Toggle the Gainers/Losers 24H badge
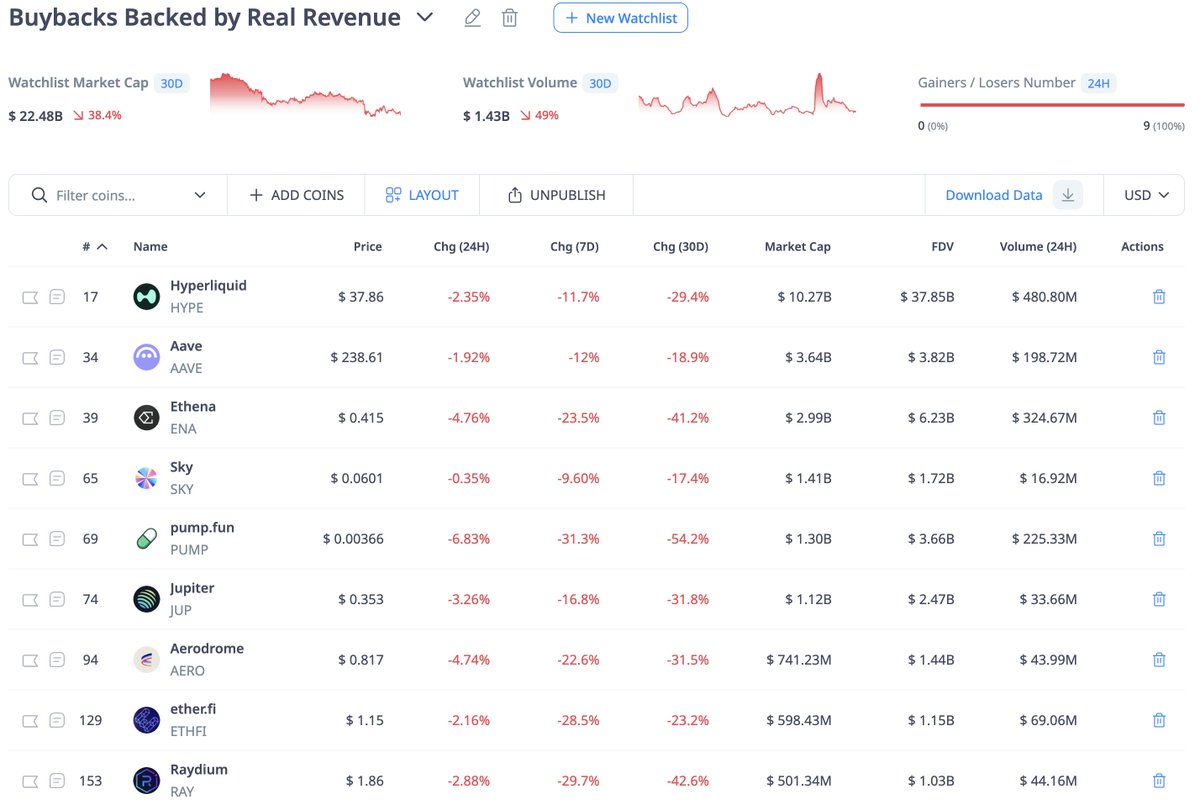The height and width of the screenshot is (810, 1200). pos(1099,83)
